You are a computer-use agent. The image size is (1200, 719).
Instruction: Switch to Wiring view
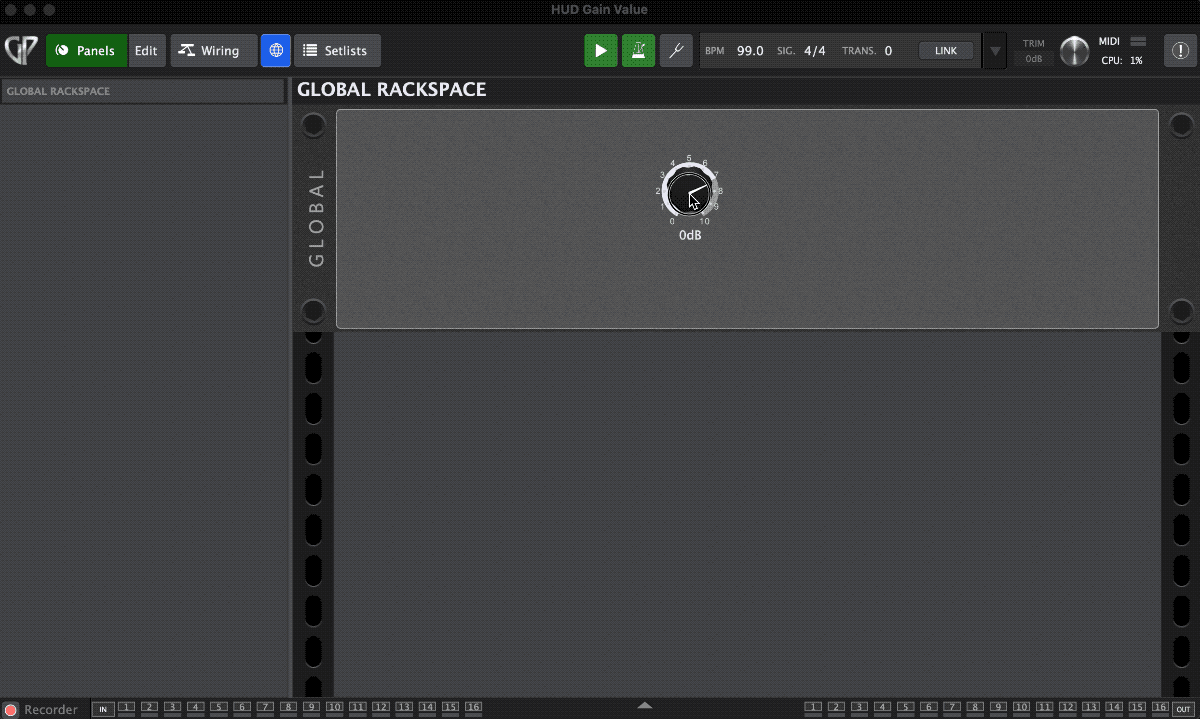tap(213, 51)
